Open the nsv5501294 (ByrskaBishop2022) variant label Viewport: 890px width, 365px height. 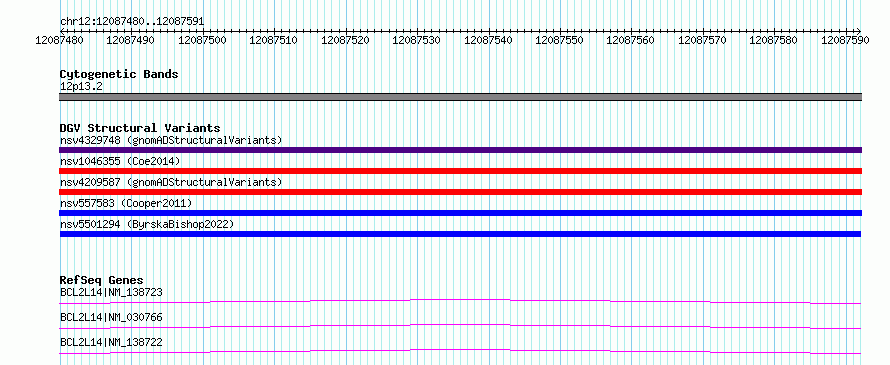(x=146, y=224)
